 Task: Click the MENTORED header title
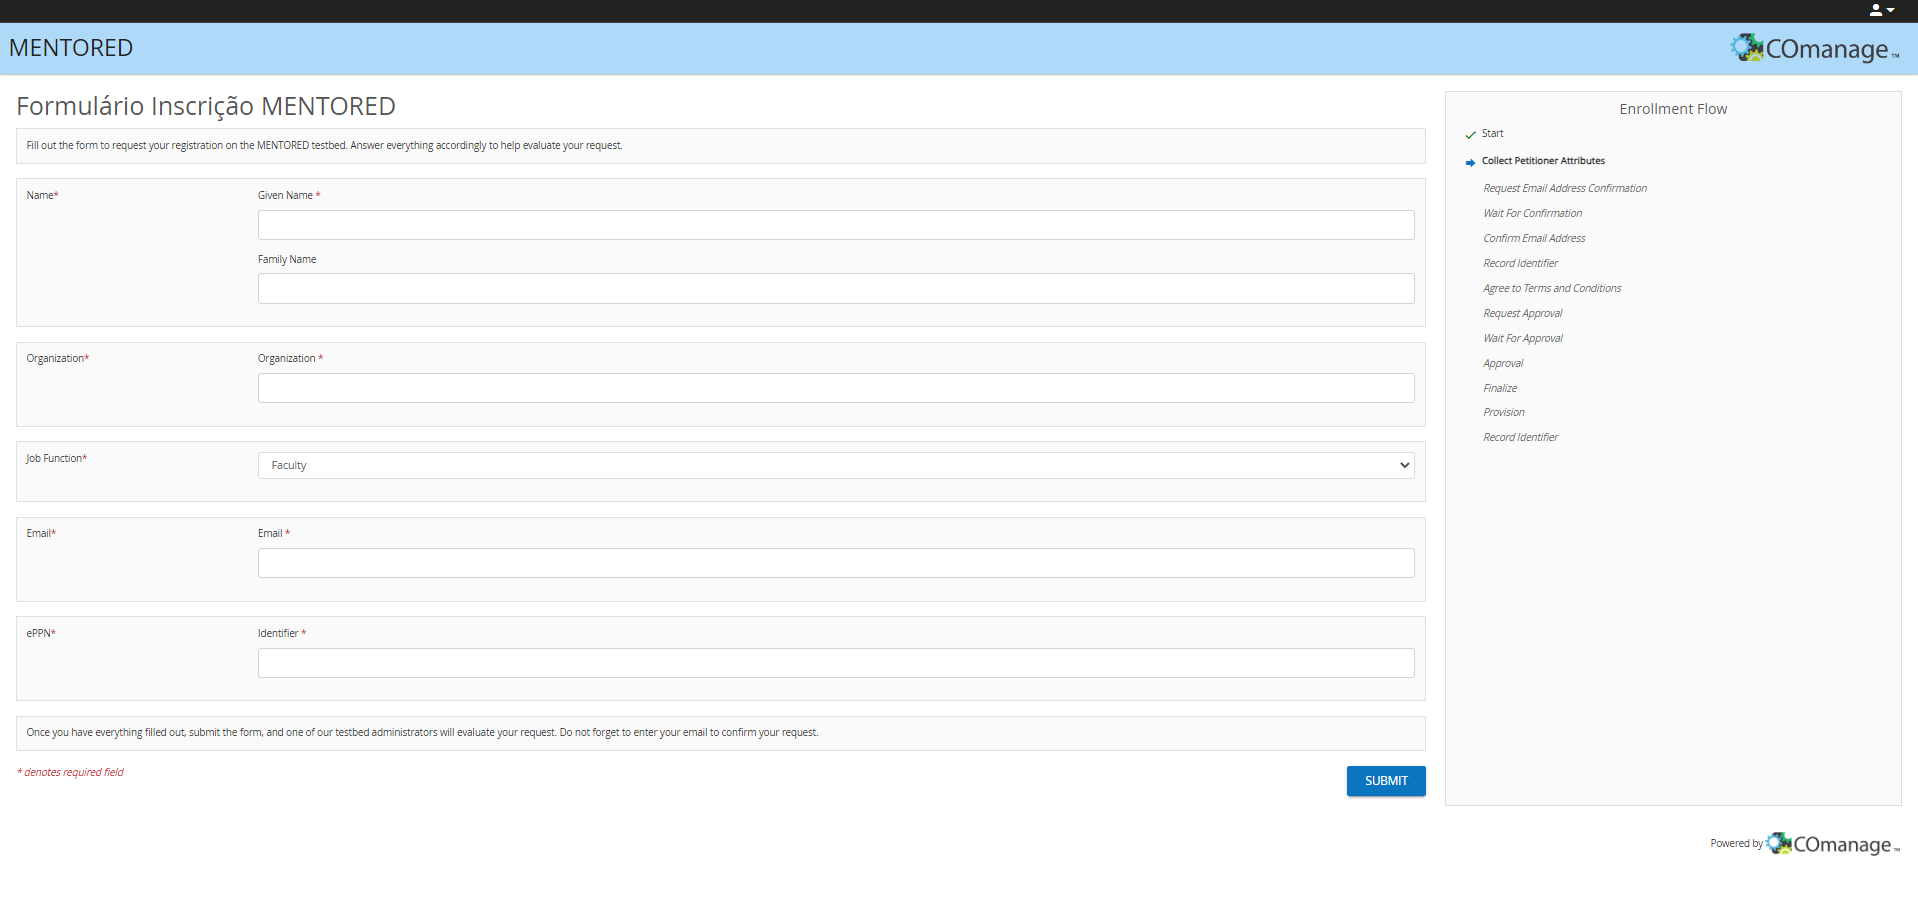point(71,48)
